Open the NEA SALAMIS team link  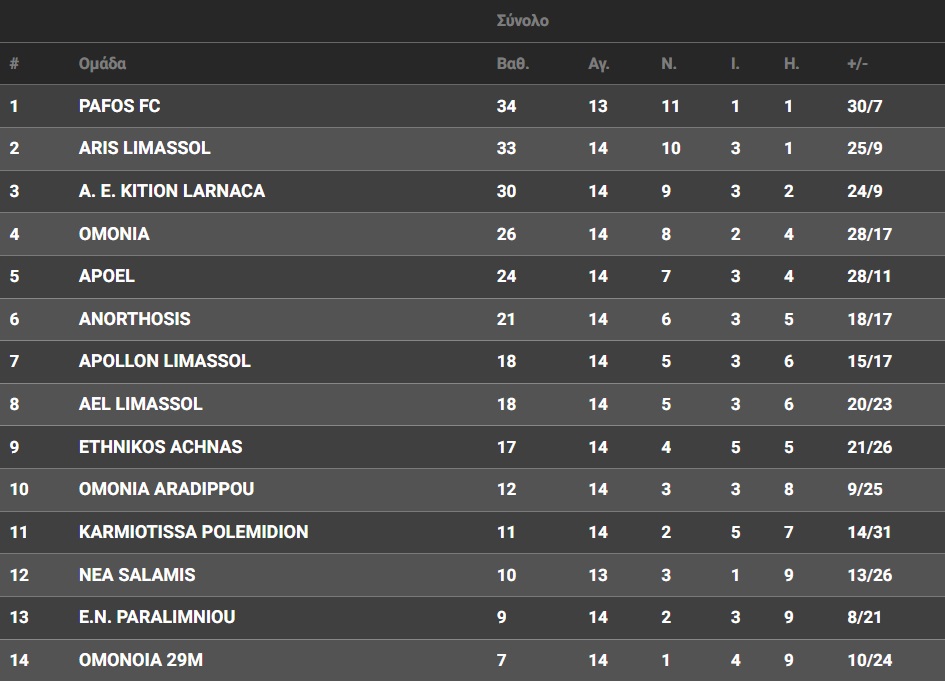tap(137, 575)
